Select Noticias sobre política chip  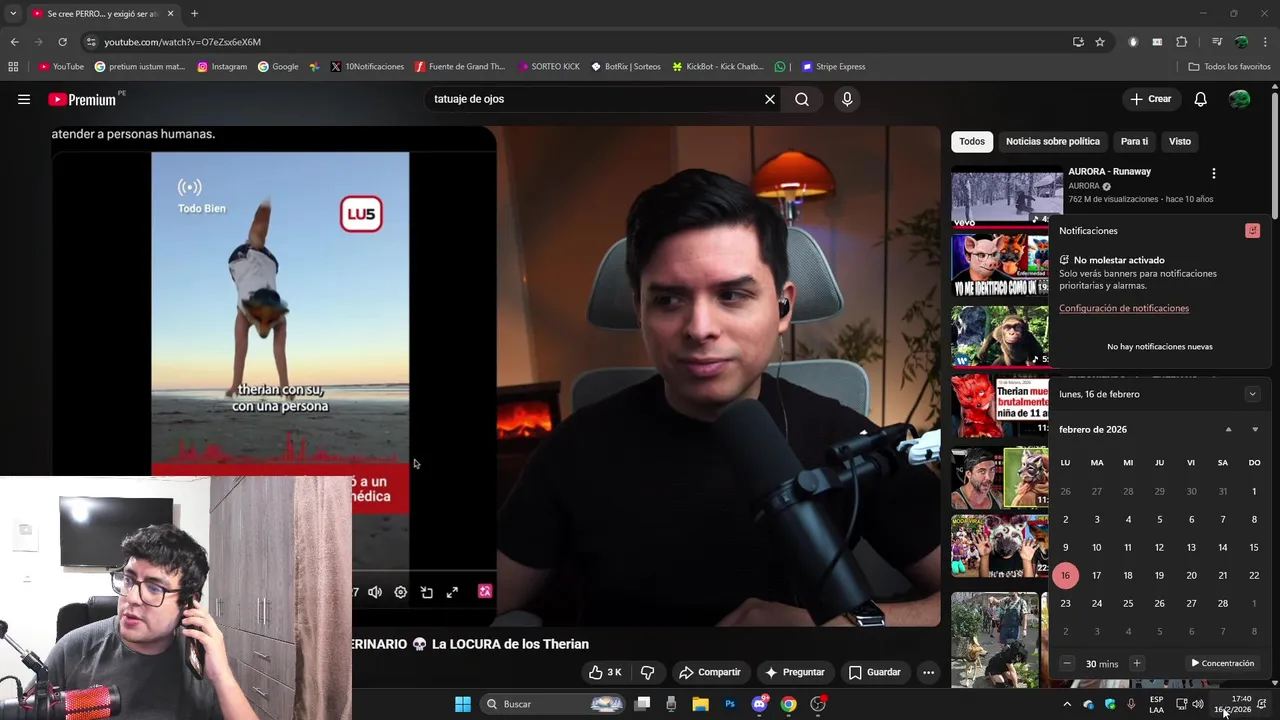(x=1053, y=141)
